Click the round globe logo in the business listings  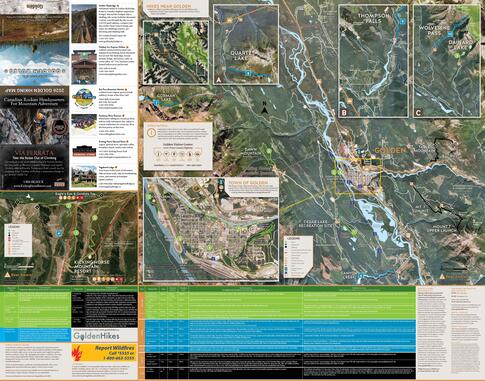(x=84, y=98)
